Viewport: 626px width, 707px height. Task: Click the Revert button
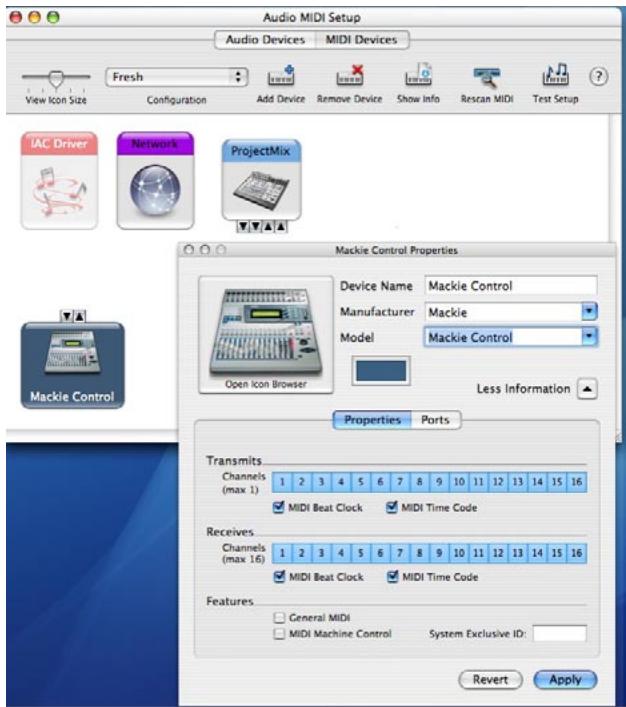(x=491, y=679)
